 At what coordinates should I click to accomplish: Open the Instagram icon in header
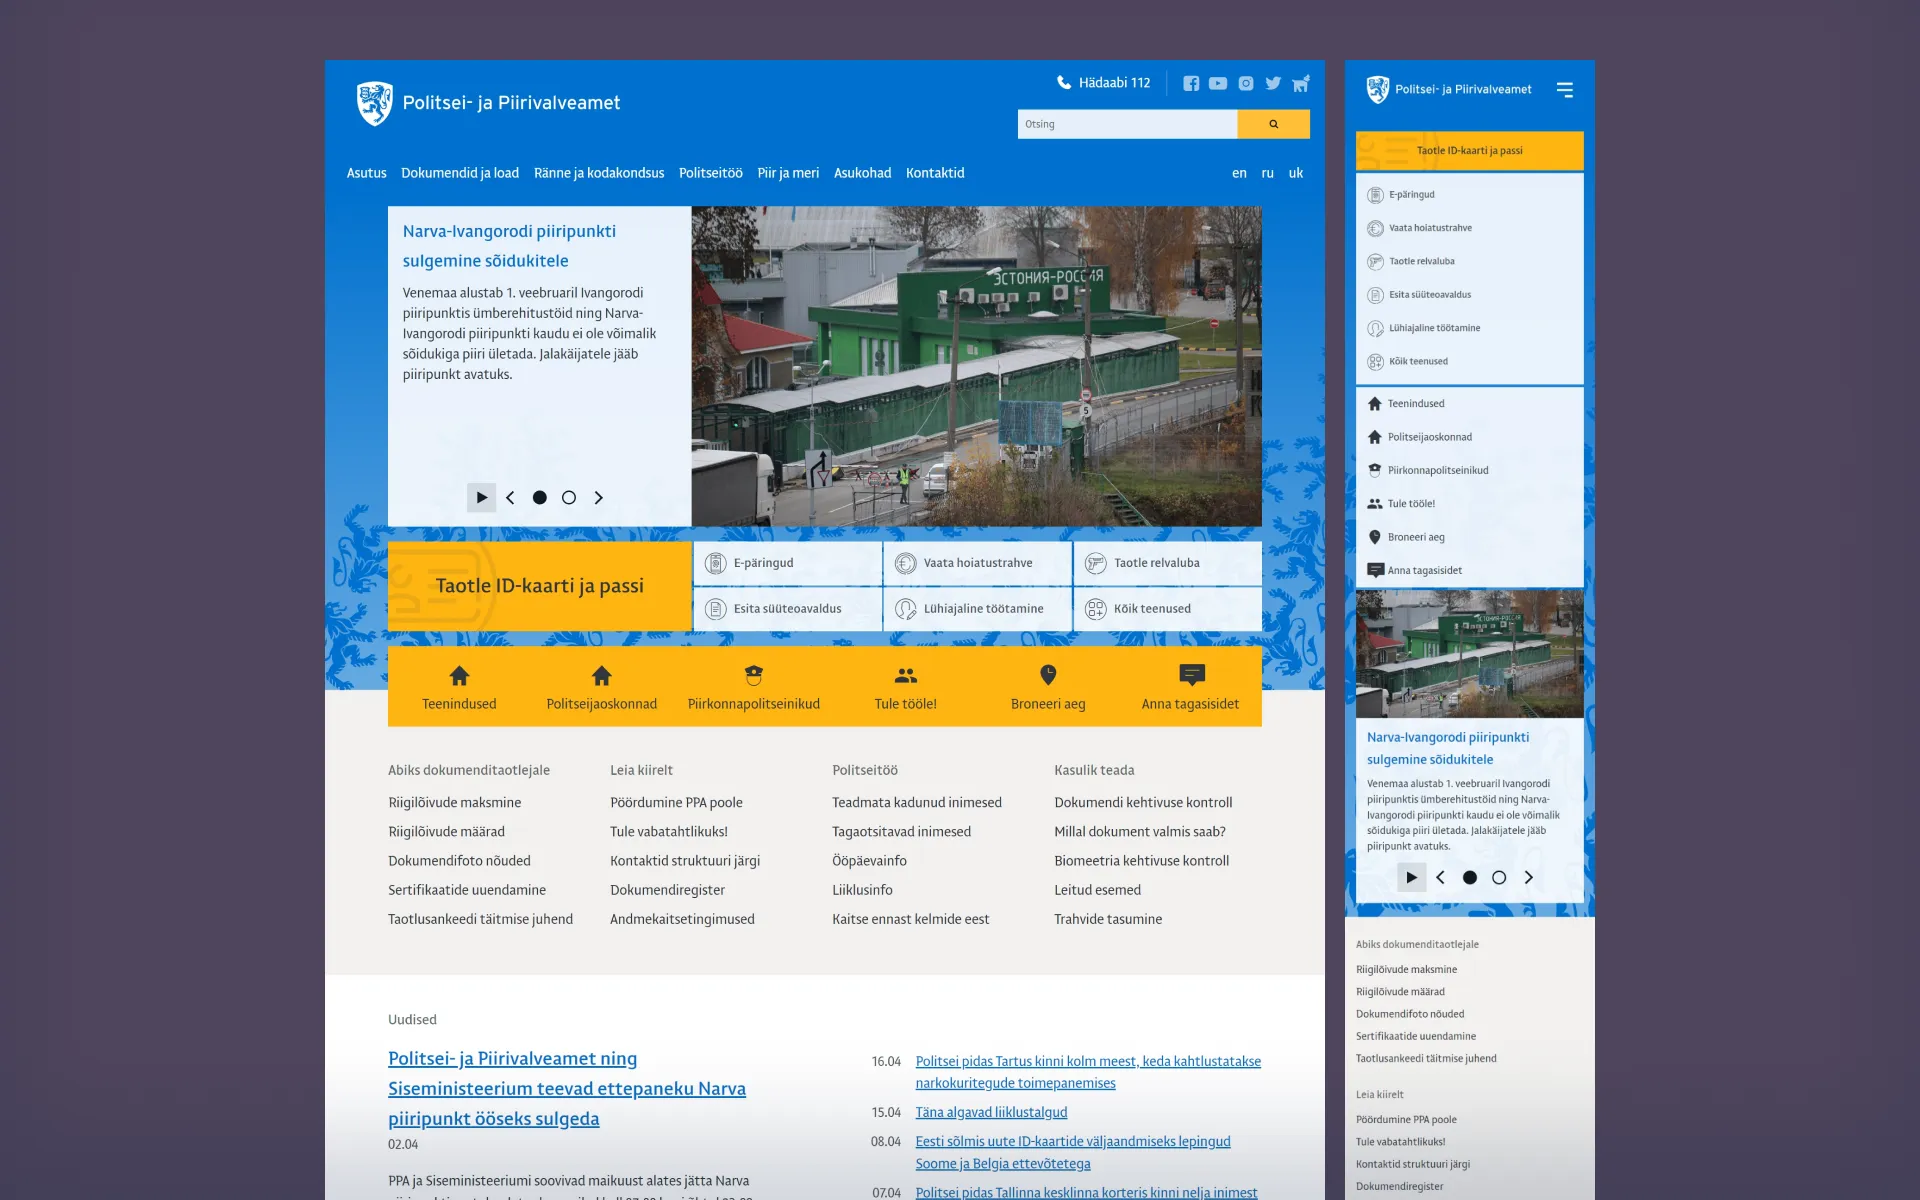click(x=1245, y=84)
